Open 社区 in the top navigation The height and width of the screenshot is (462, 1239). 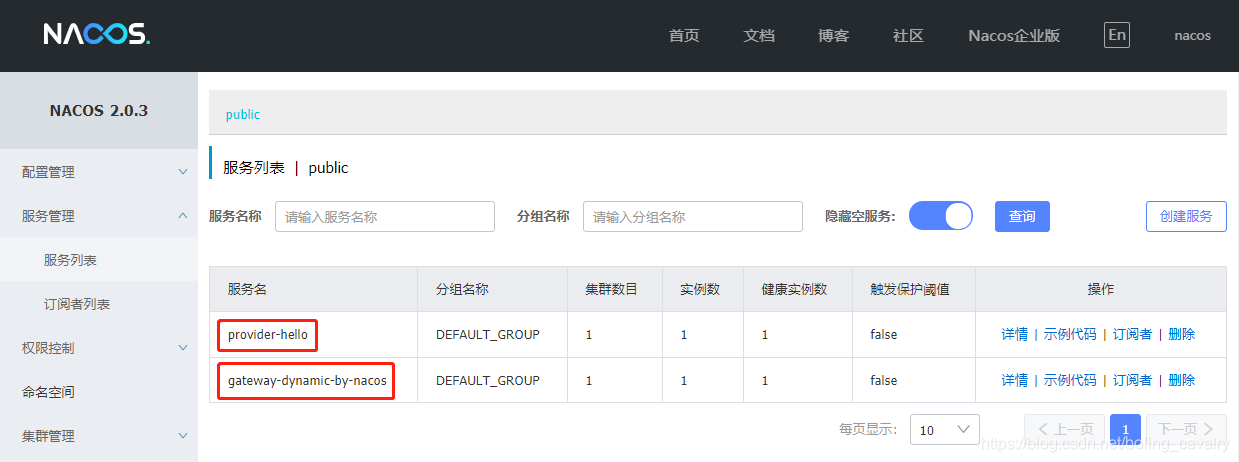pos(908,35)
